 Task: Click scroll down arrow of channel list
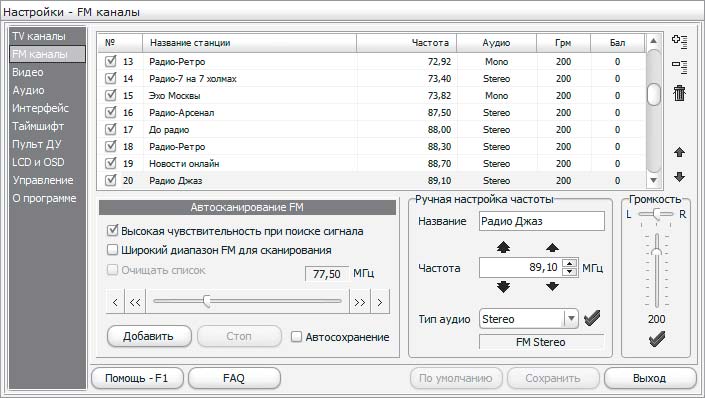coord(653,180)
